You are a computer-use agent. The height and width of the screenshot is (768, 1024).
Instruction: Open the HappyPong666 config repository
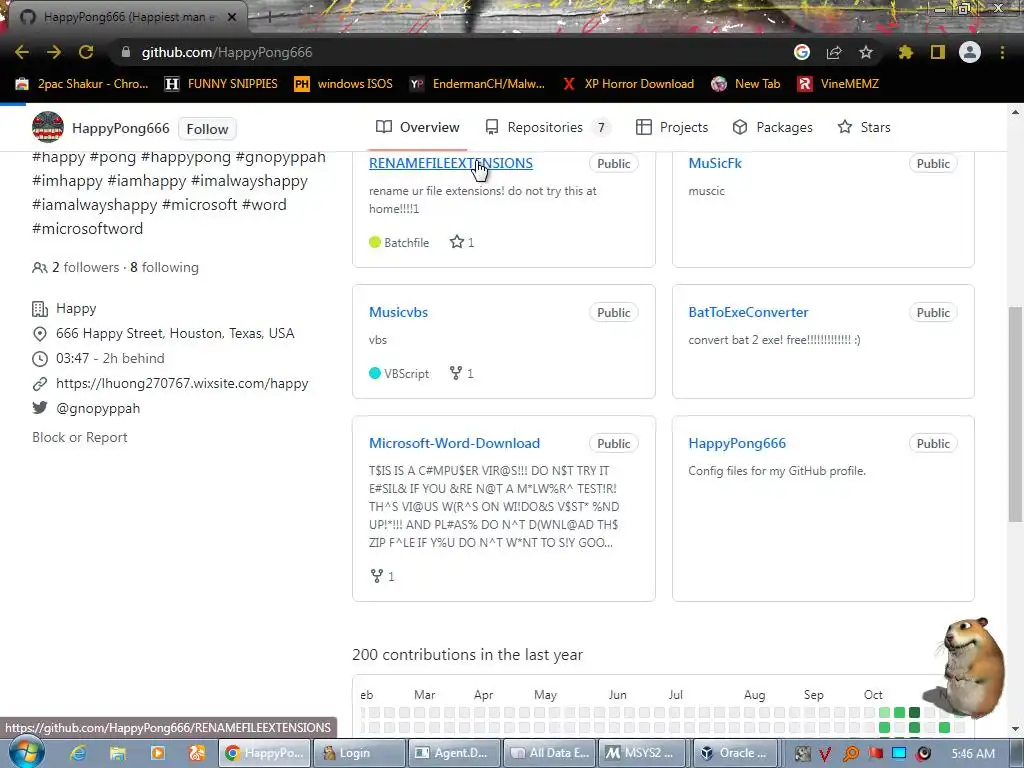(737, 443)
